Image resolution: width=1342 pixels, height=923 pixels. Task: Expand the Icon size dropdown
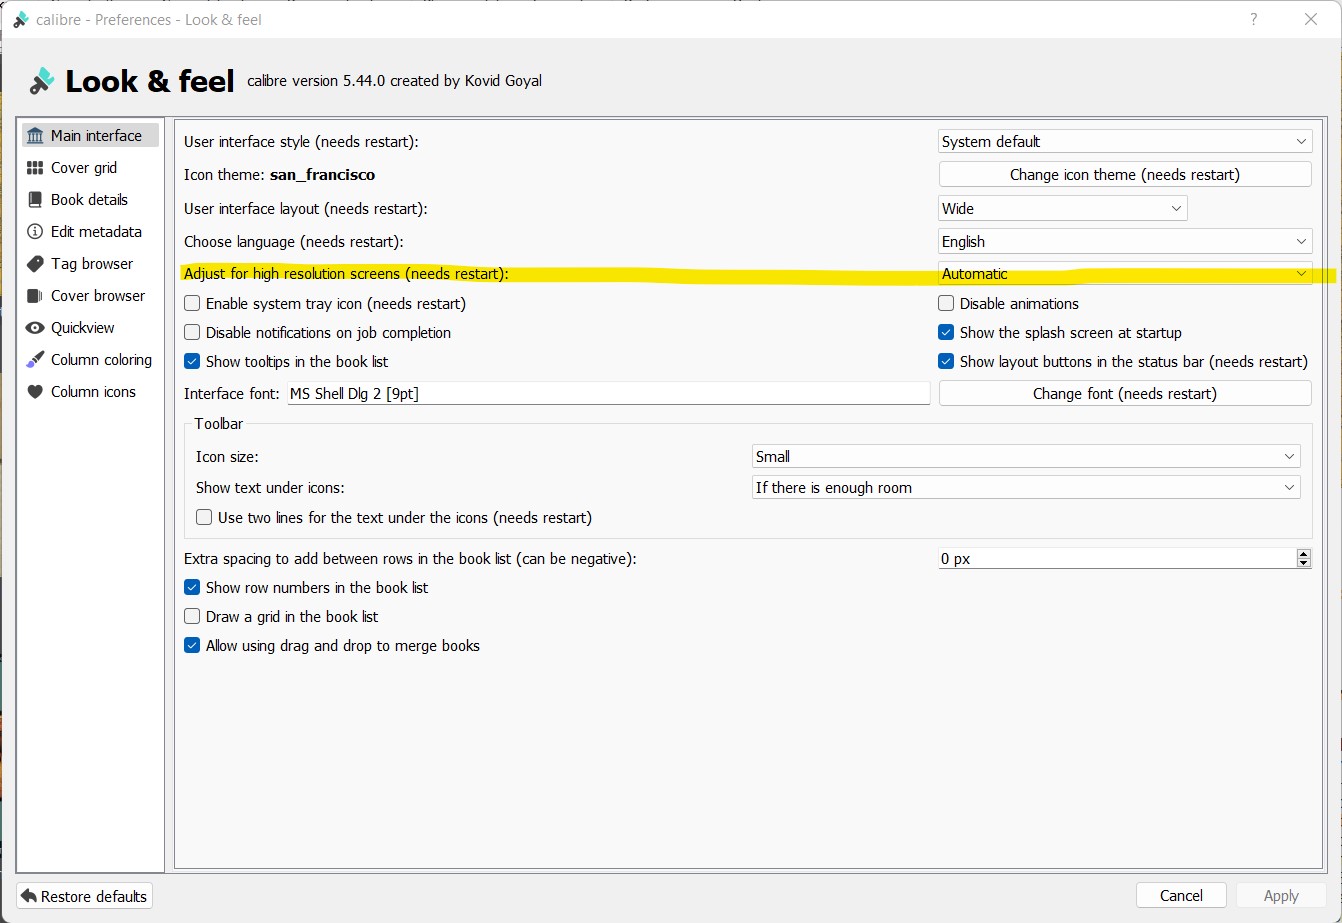click(1025, 457)
